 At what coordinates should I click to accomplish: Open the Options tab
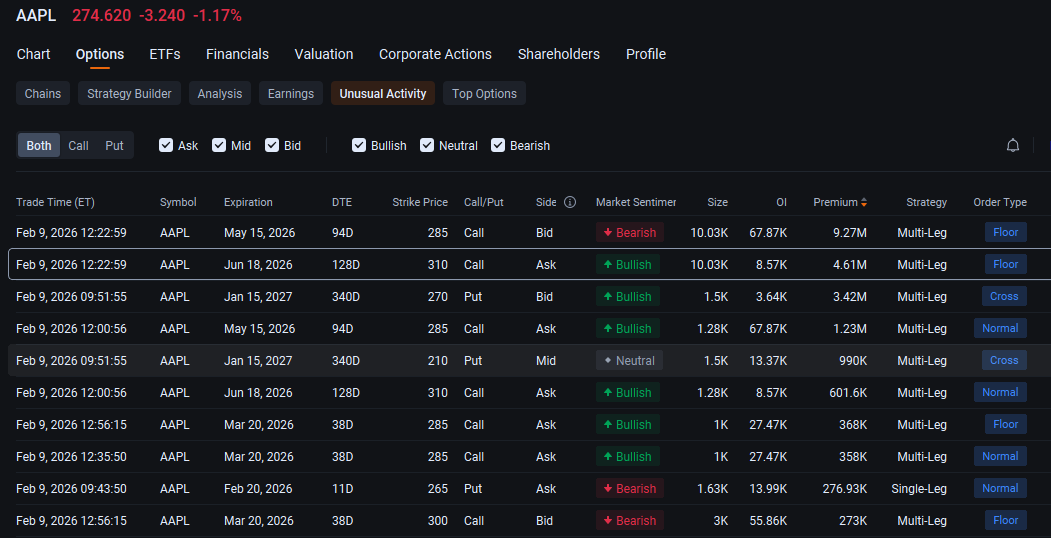pyautogui.click(x=100, y=54)
